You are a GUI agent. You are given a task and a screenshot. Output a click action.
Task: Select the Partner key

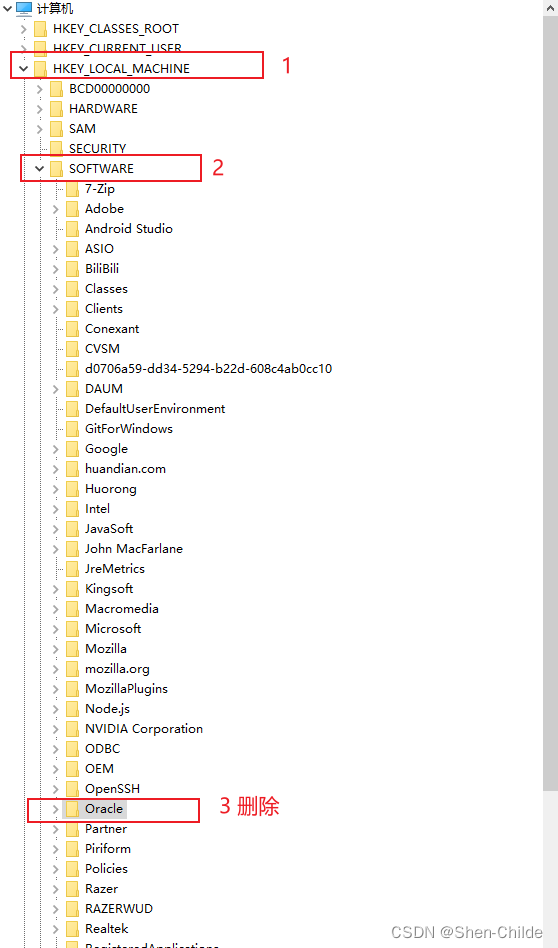point(106,829)
